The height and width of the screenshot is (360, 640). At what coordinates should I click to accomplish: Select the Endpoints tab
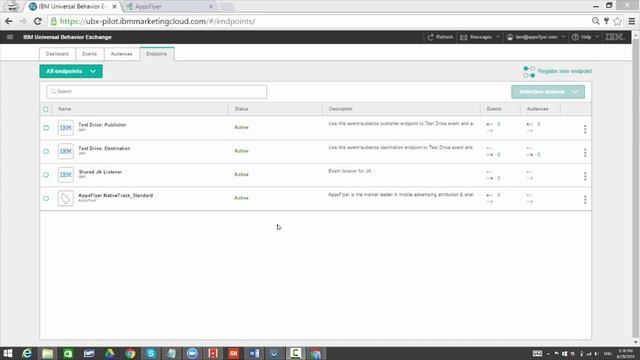pos(157,54)
